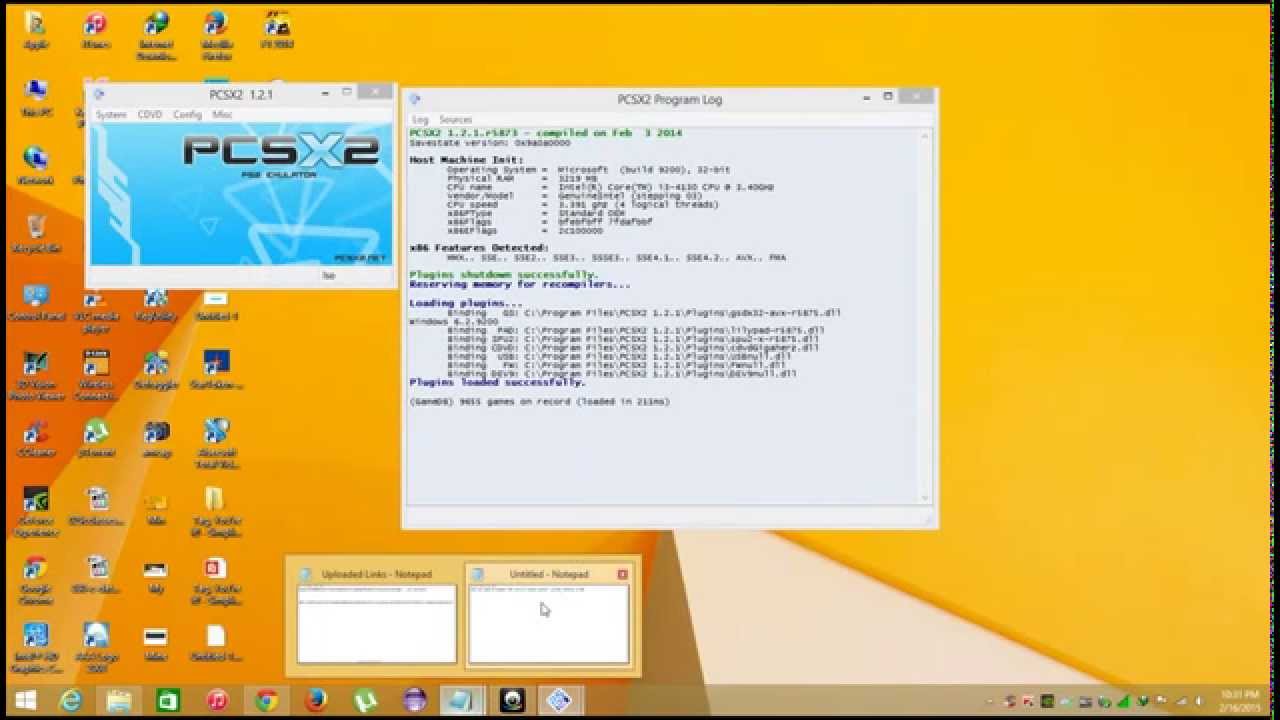Click the PCSX2 taskbar button

pos(560,700)
